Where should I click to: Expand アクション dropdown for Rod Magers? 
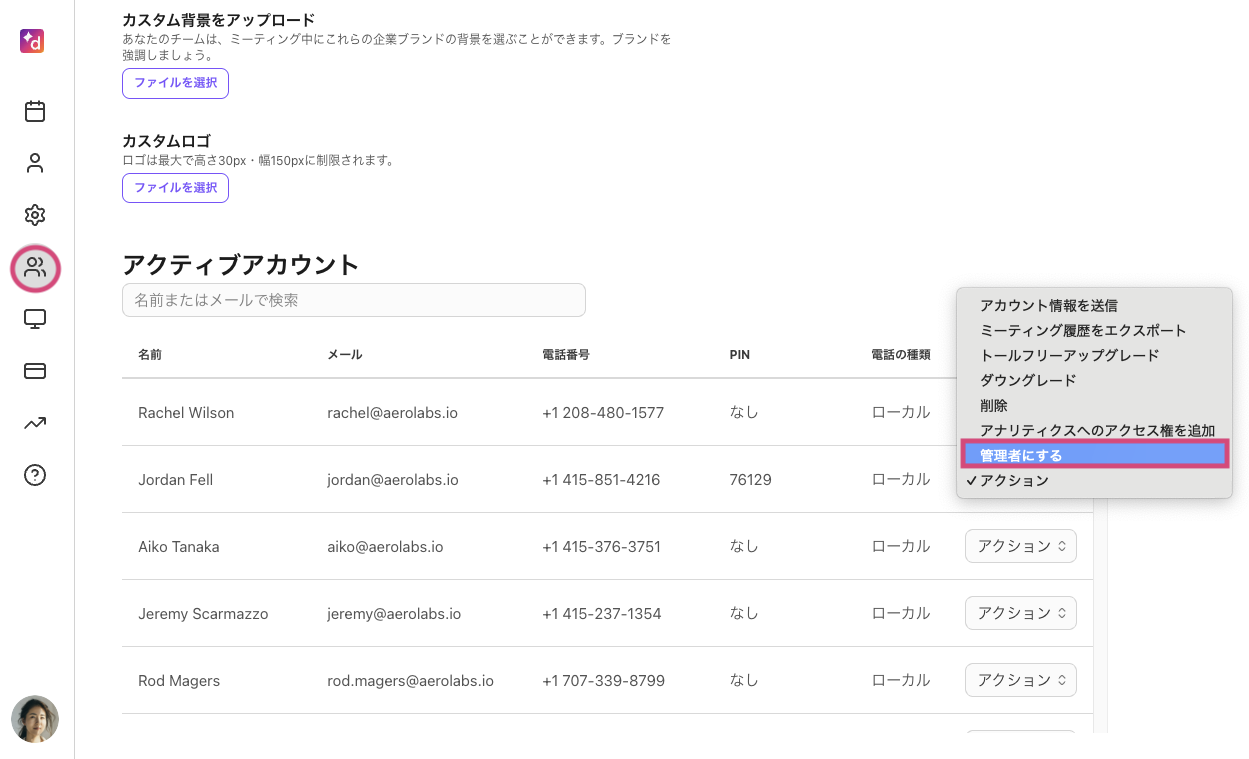pyautogui.click(x=1020, y=680)
